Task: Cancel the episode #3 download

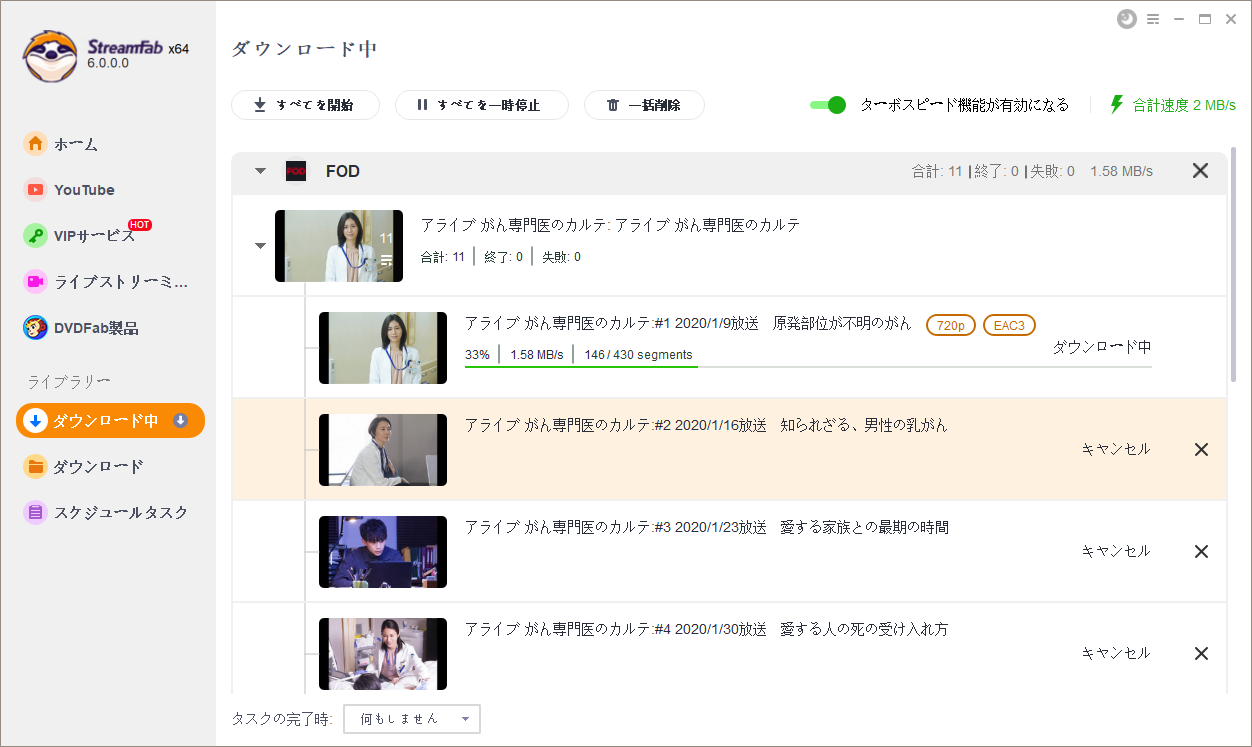Action: (x=1116, y=551)
